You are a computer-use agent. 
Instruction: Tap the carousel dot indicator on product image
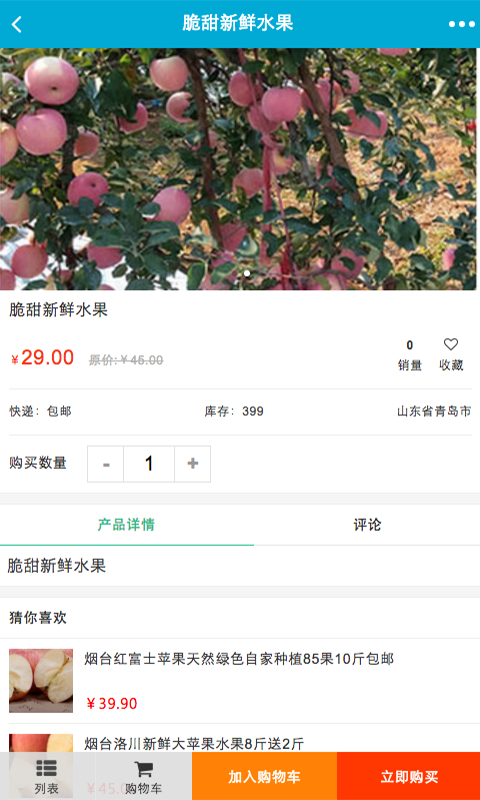[x=247, y=273]
